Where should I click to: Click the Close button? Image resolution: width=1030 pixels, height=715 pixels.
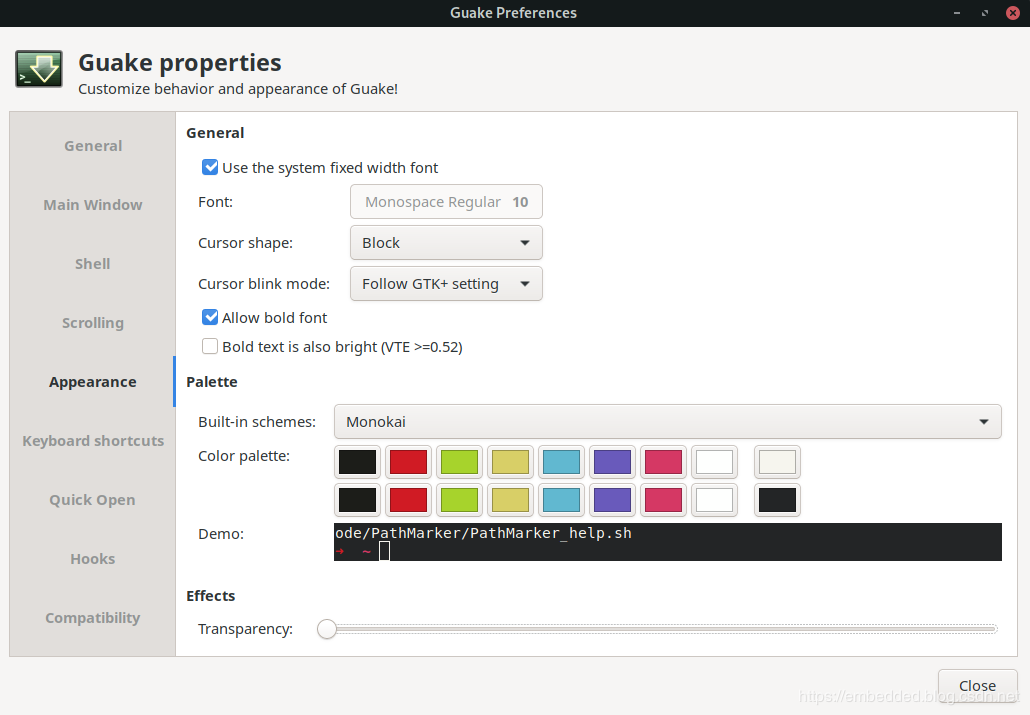coord(977,686)
